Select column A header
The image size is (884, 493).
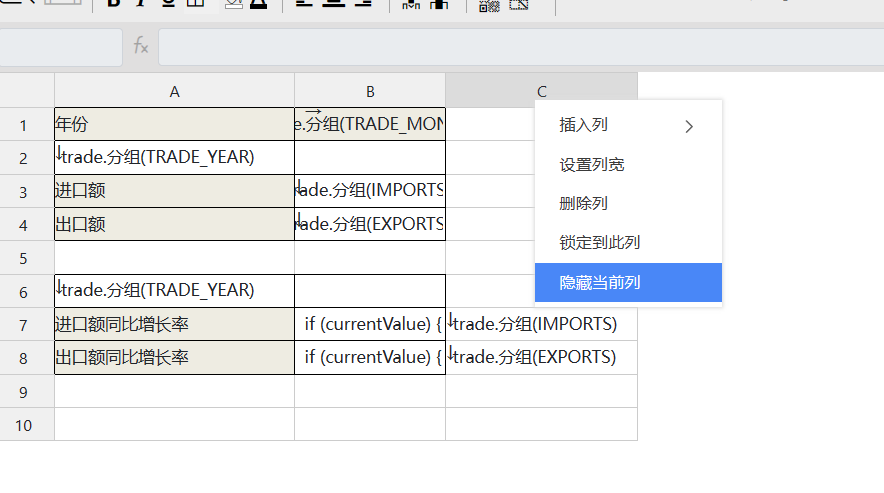point(174,91)
